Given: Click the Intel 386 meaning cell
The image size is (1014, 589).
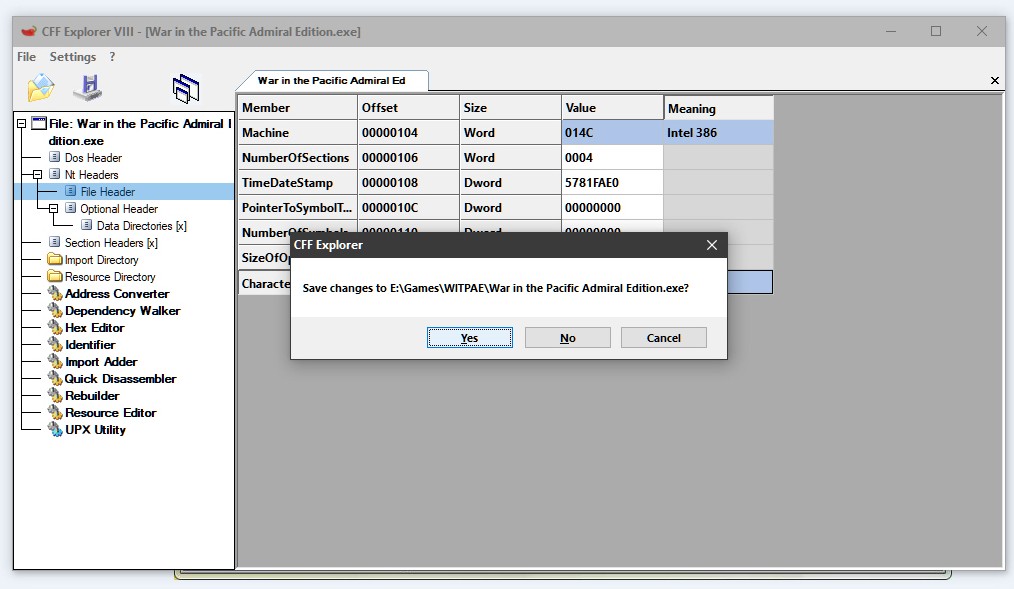Looking at the screenshot, I should click(x=718, y=133).
